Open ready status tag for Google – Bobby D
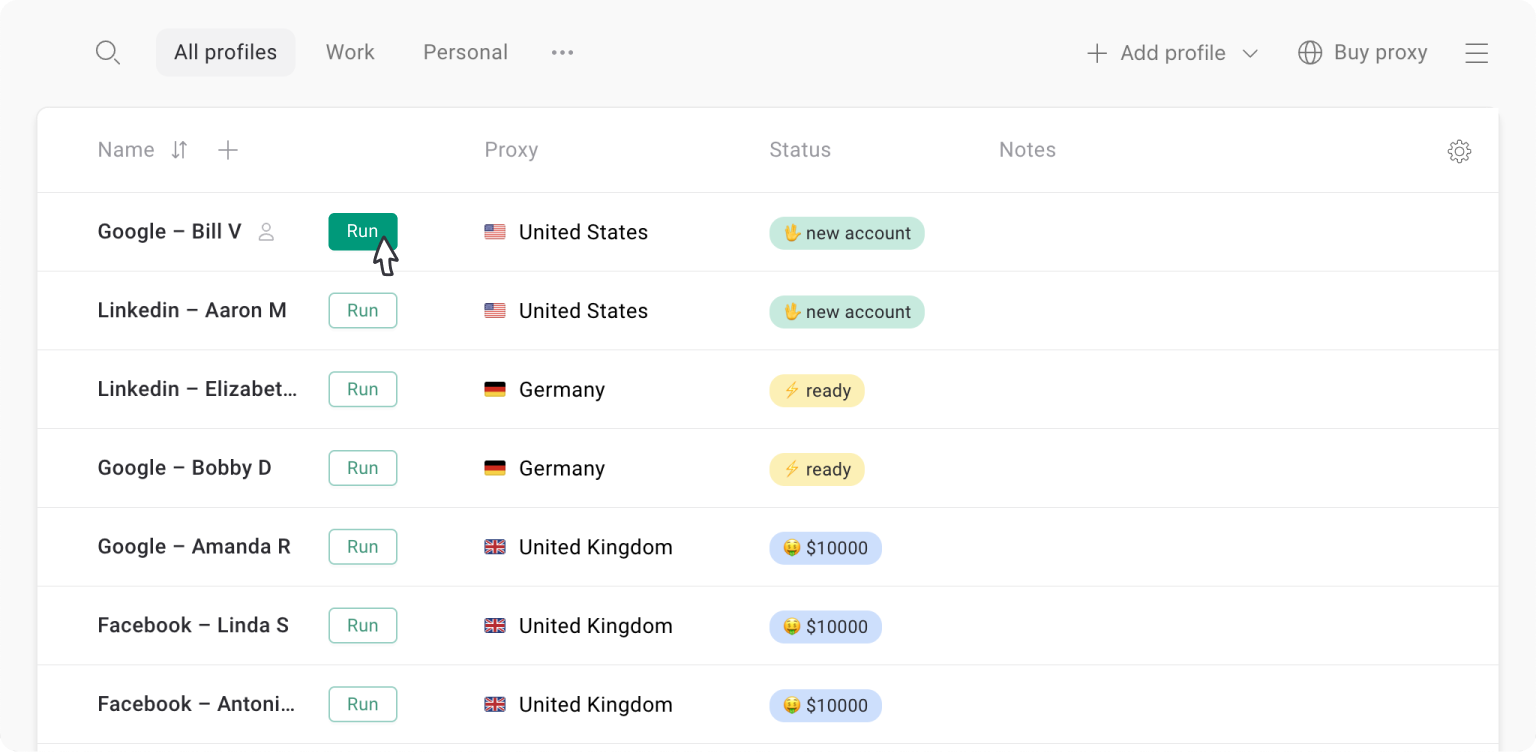1536x752 pixels. pos(817,469)
